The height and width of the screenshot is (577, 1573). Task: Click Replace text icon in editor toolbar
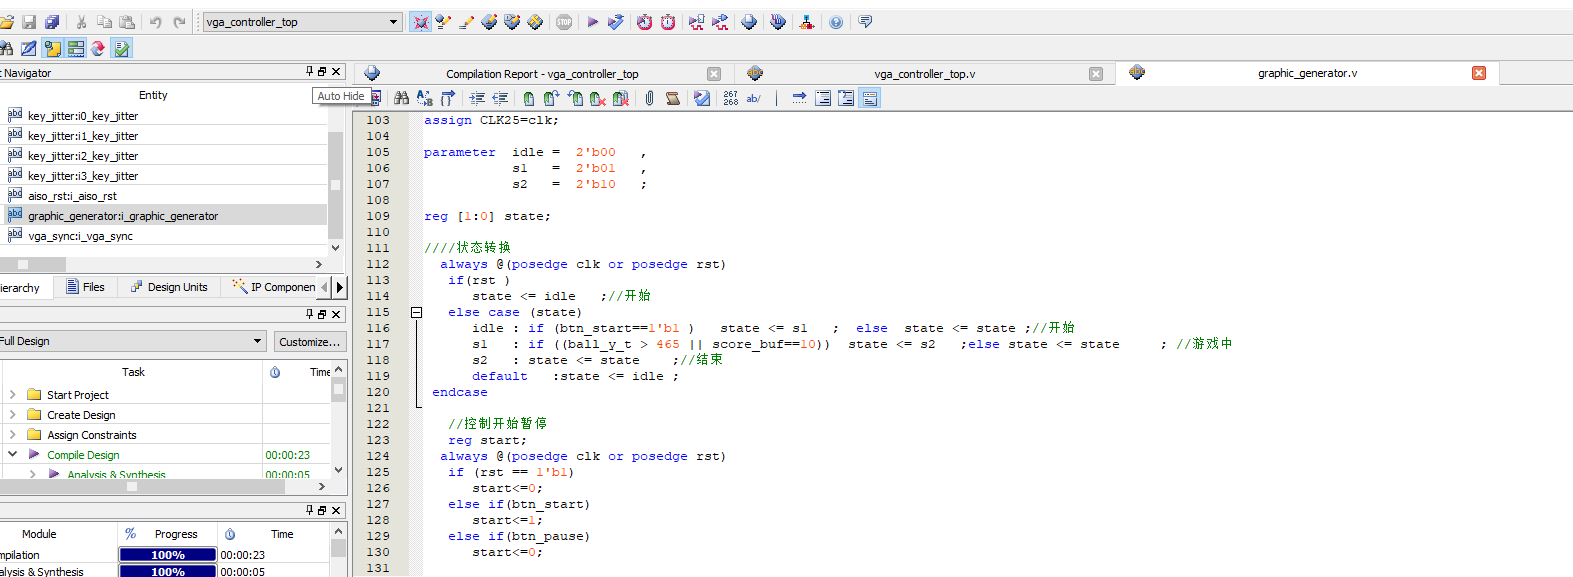point(425,98)
